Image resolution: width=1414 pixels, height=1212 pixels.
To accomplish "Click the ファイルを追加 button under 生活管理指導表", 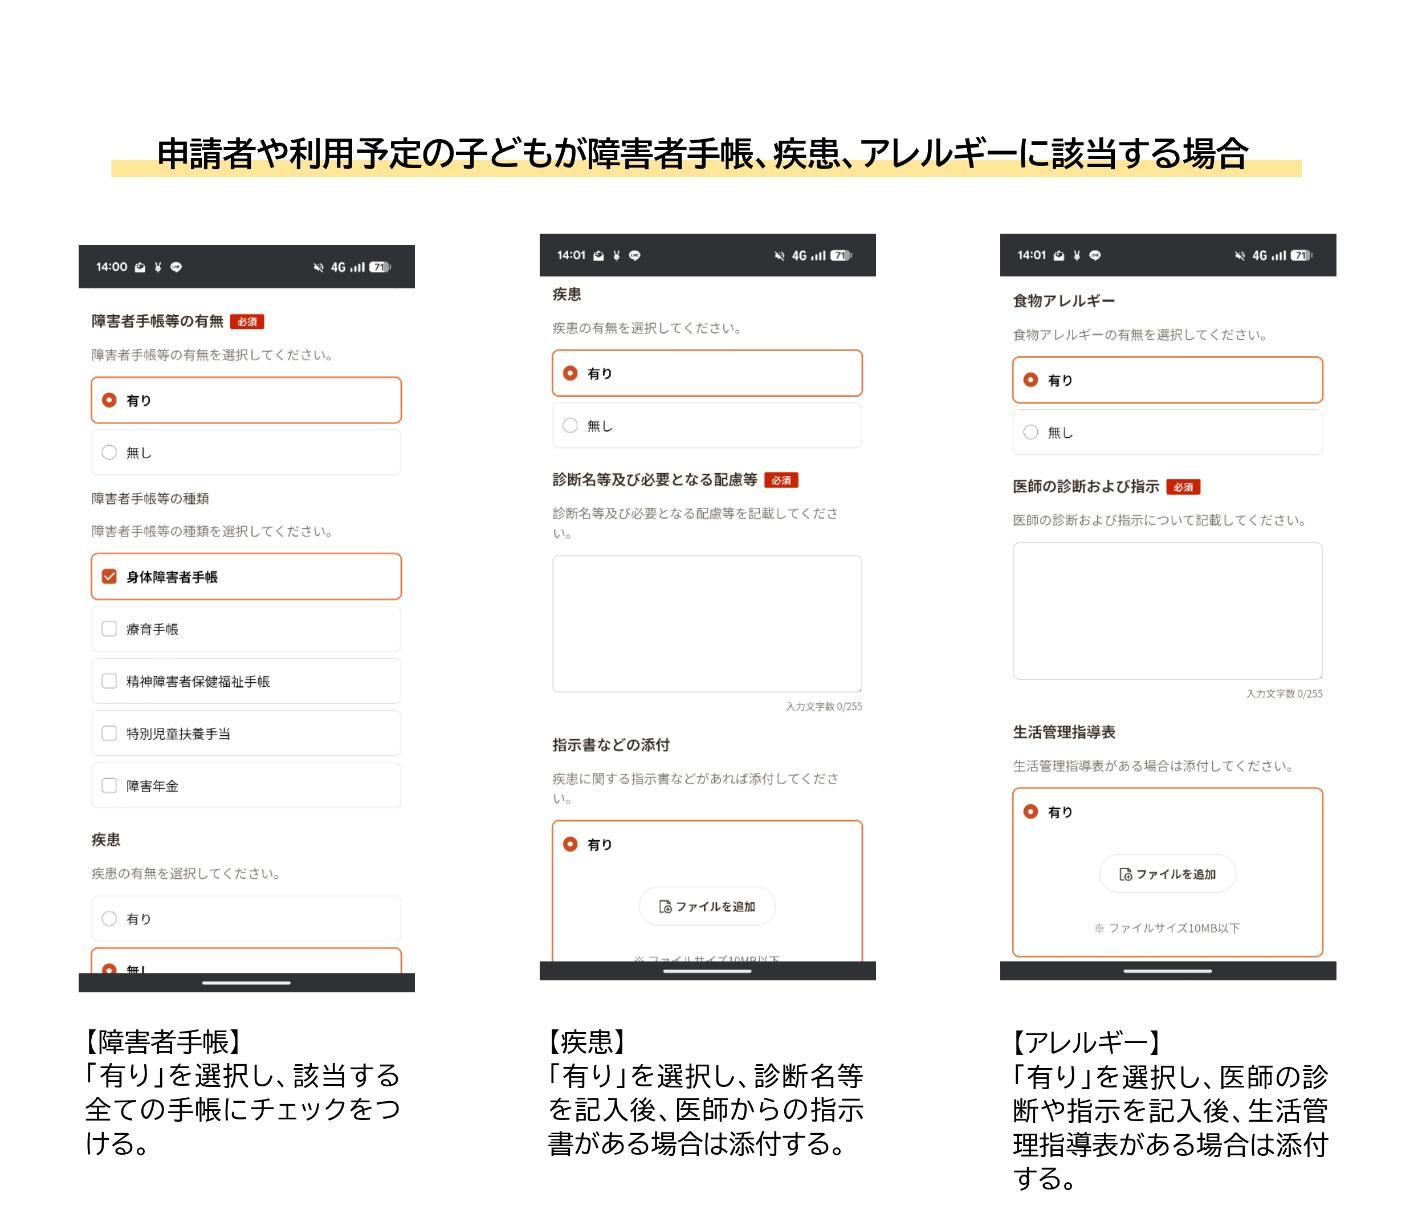I will click(1168, 873).
